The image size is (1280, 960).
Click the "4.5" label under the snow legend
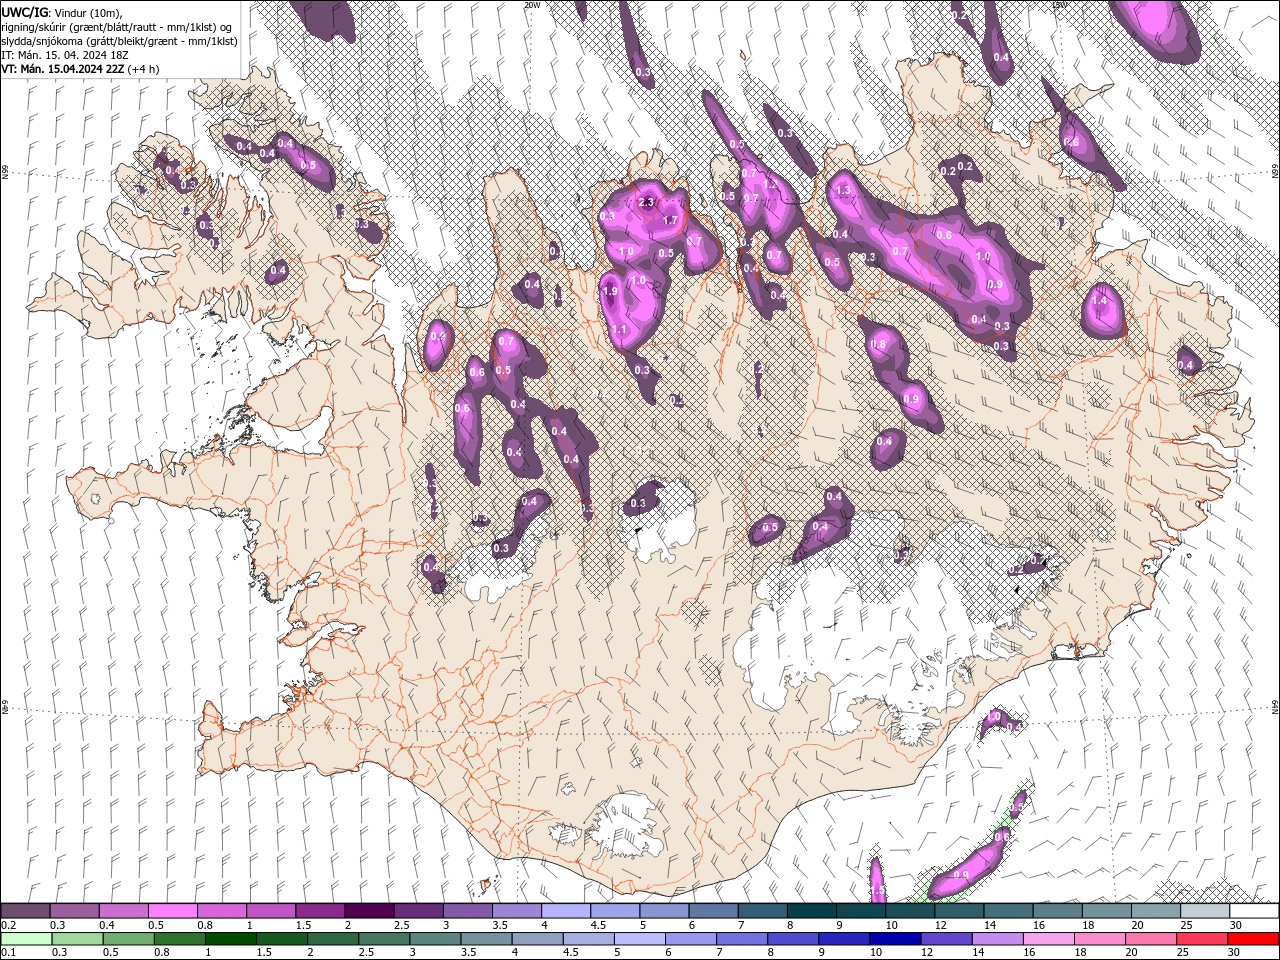(599, 925)
